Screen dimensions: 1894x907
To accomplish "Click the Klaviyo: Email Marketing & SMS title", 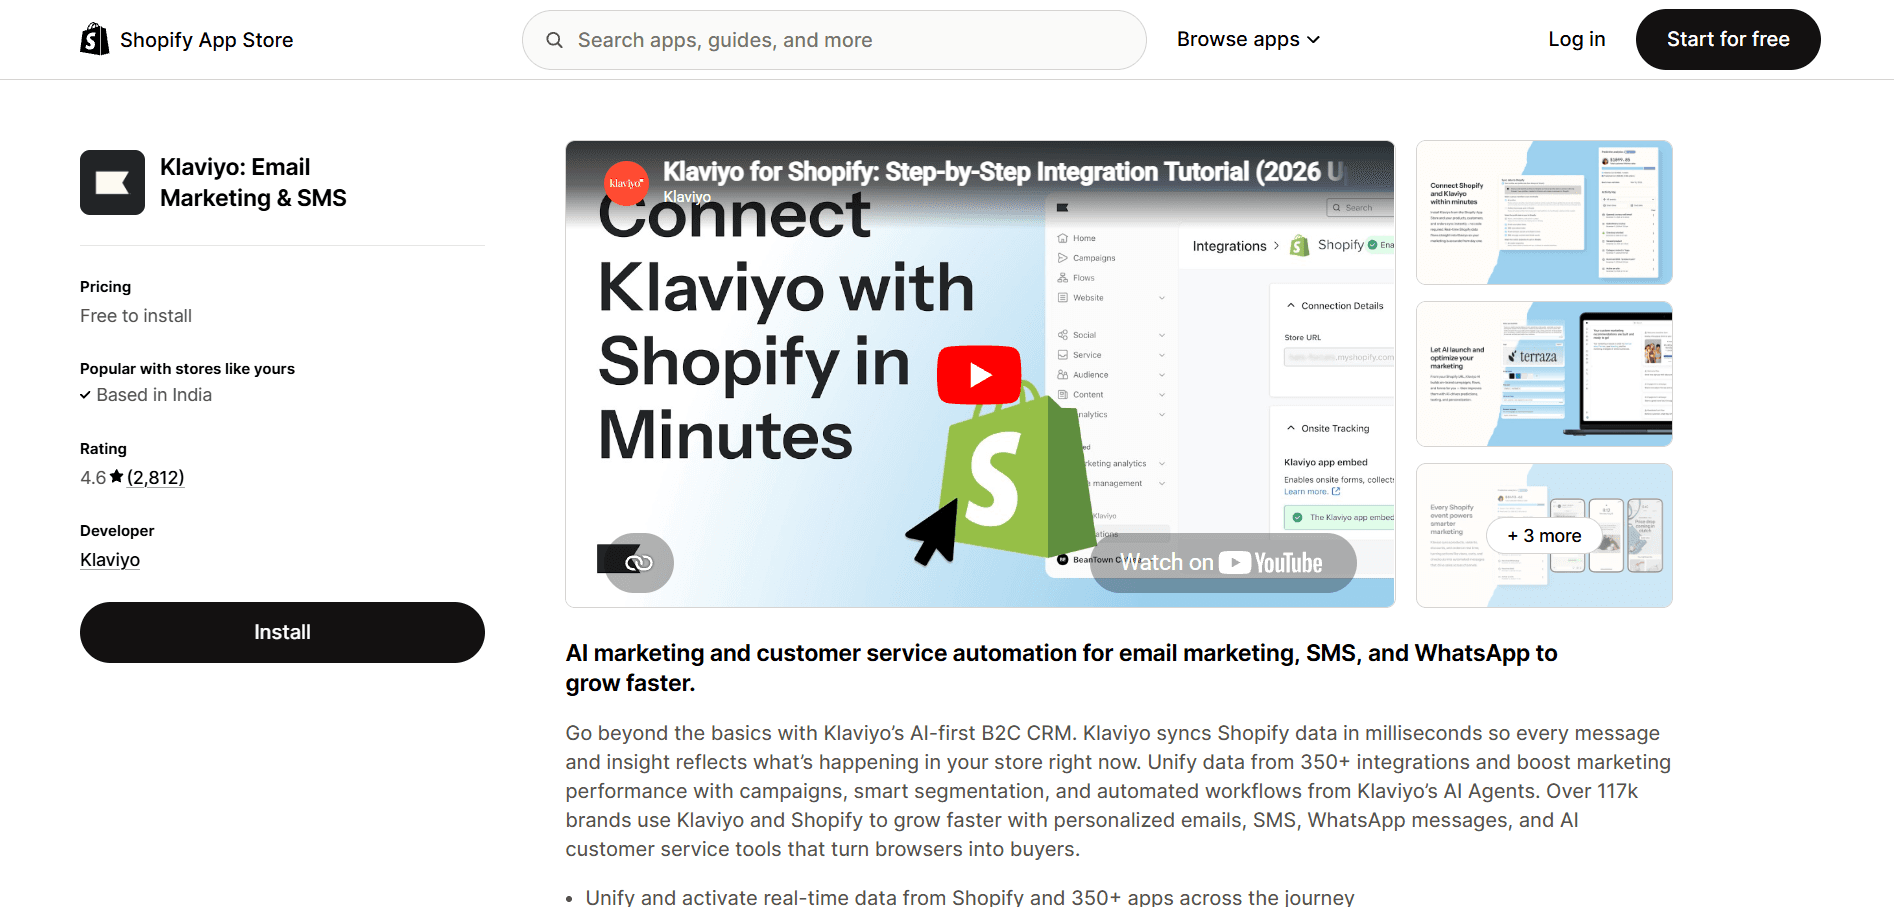I will pos(253,182).
